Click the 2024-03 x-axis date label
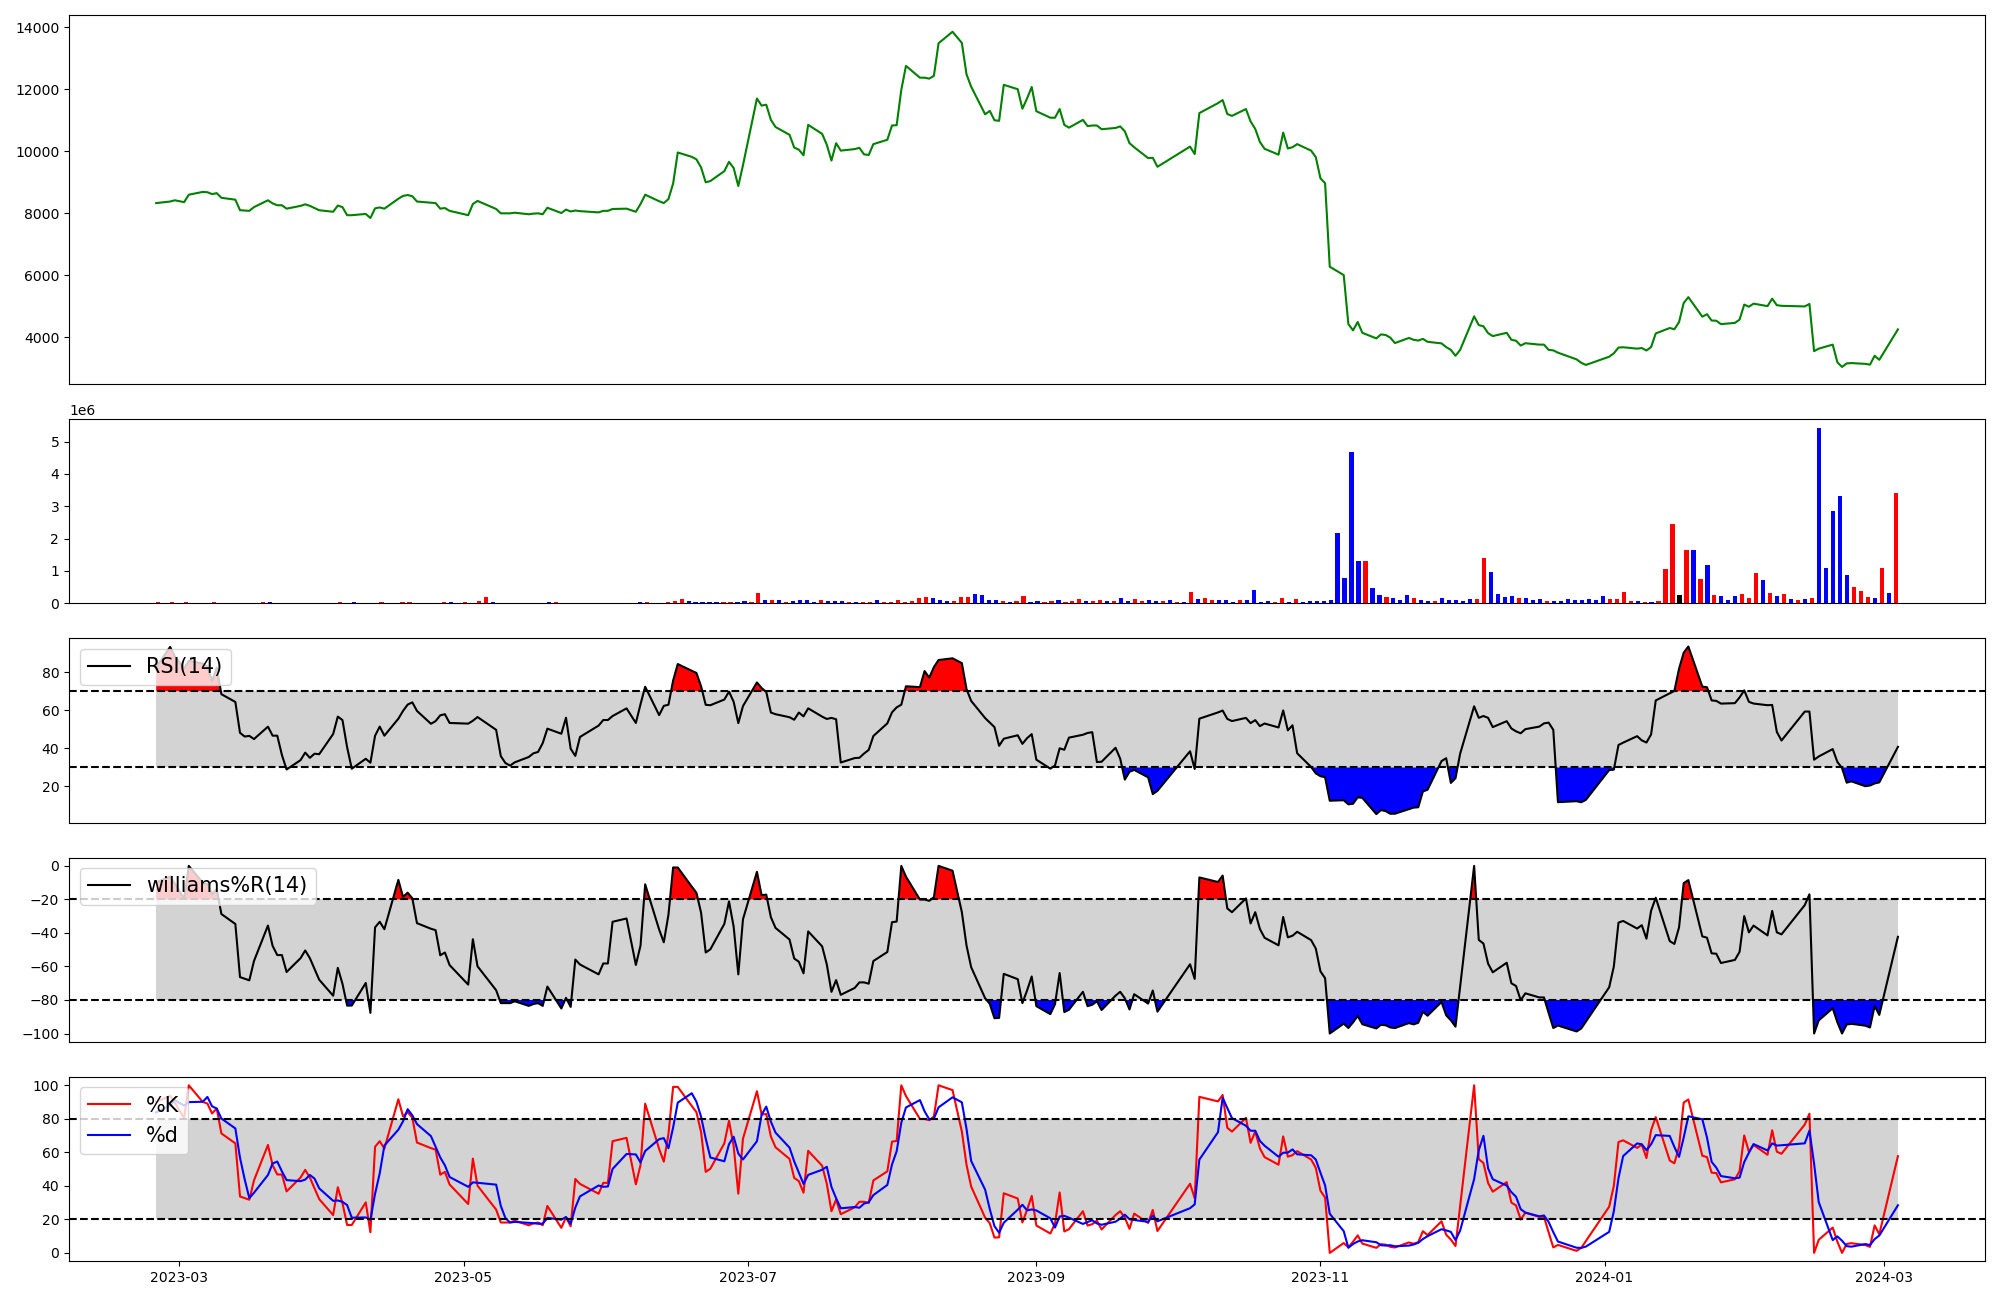Screen dimensions: 2000x1300 [1885, 1277]
